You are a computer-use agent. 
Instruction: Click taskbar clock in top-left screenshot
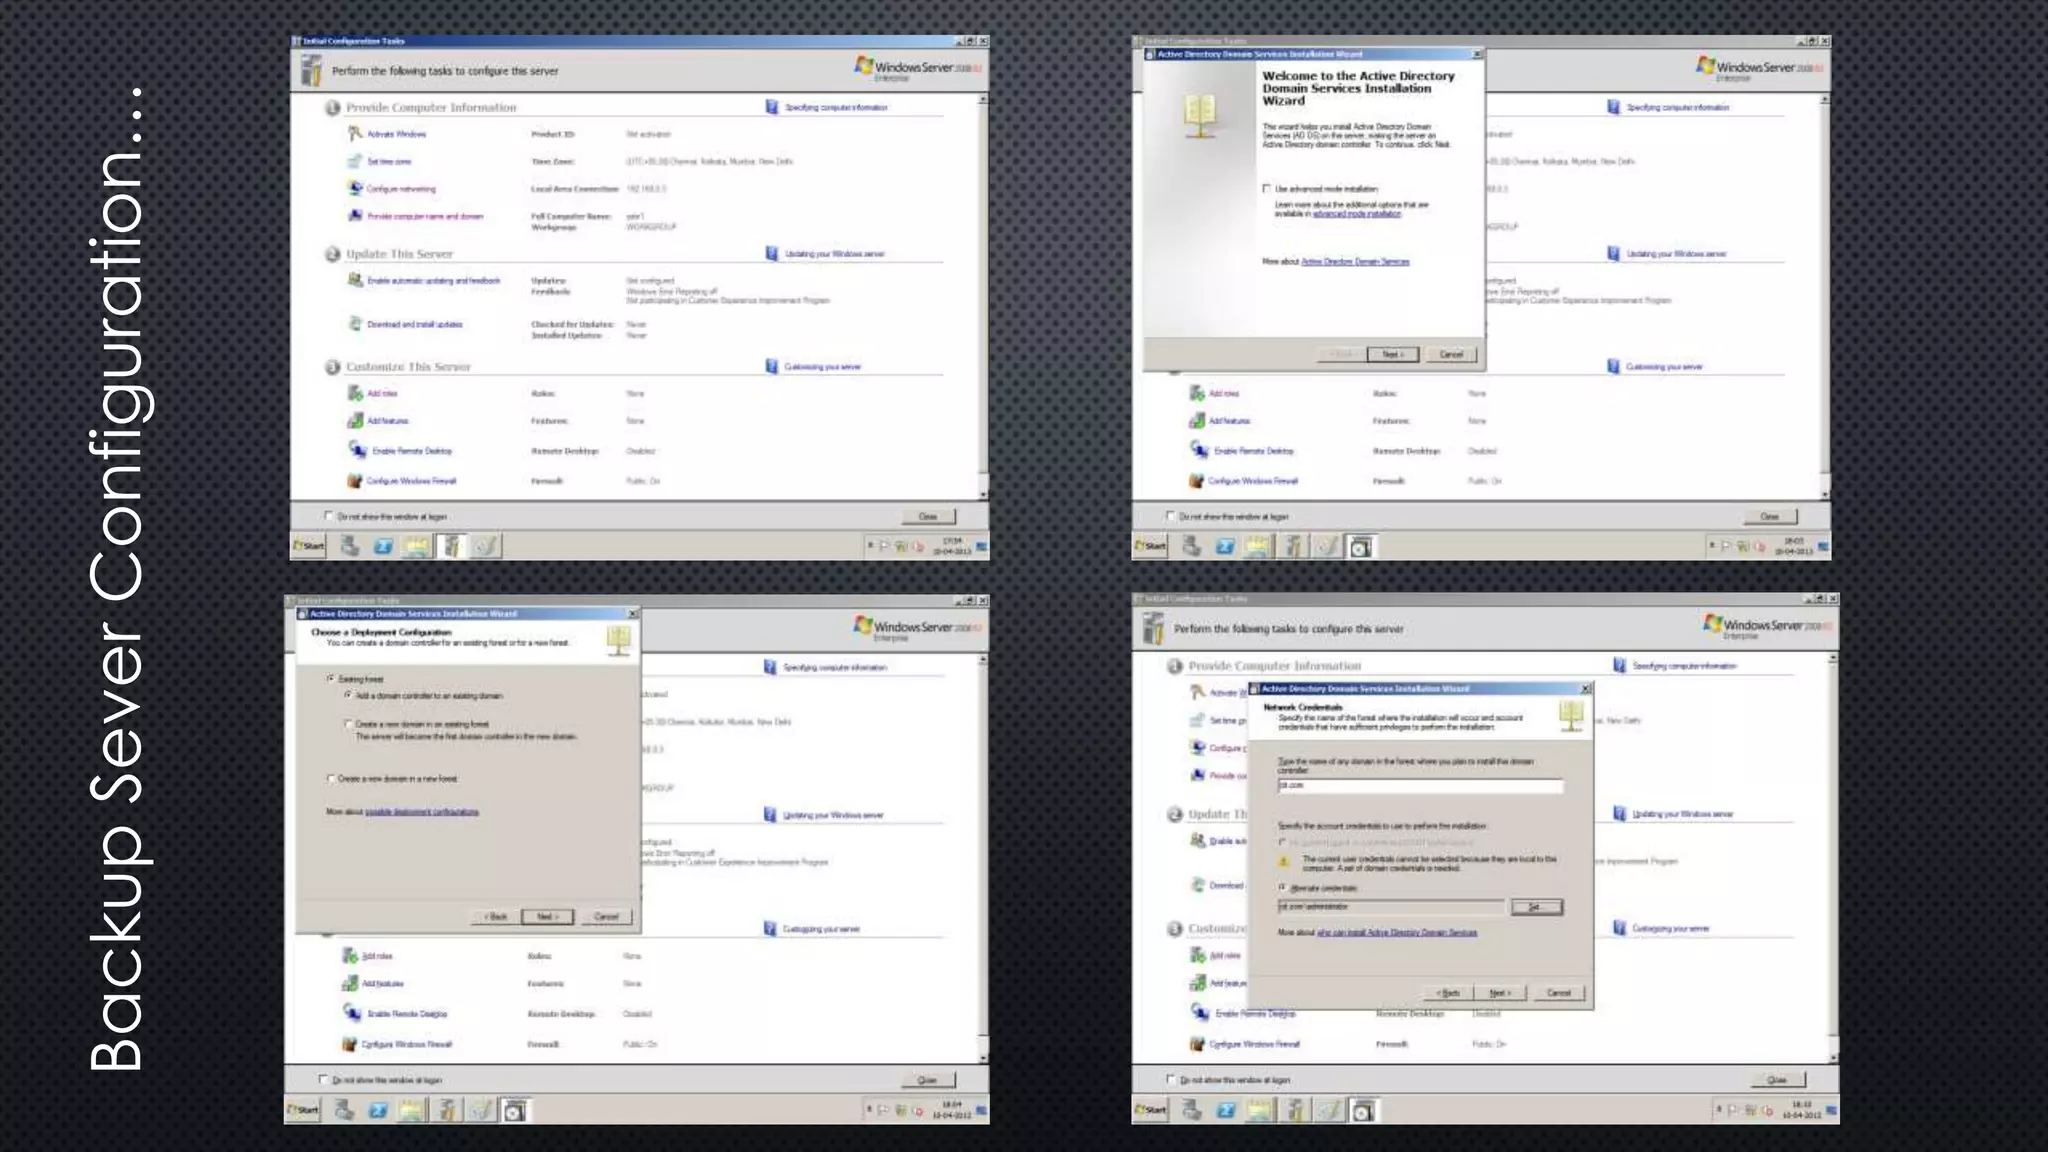[x=952, y=546]
